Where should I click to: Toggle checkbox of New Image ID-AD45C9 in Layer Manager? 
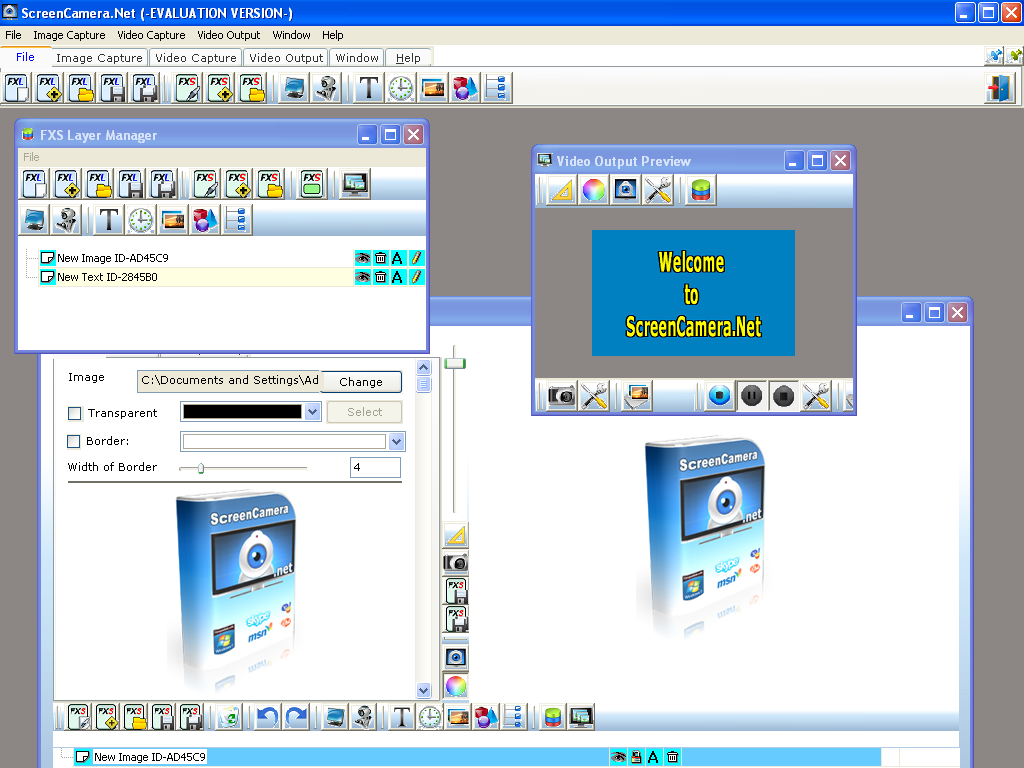click(x=47, y=258)
